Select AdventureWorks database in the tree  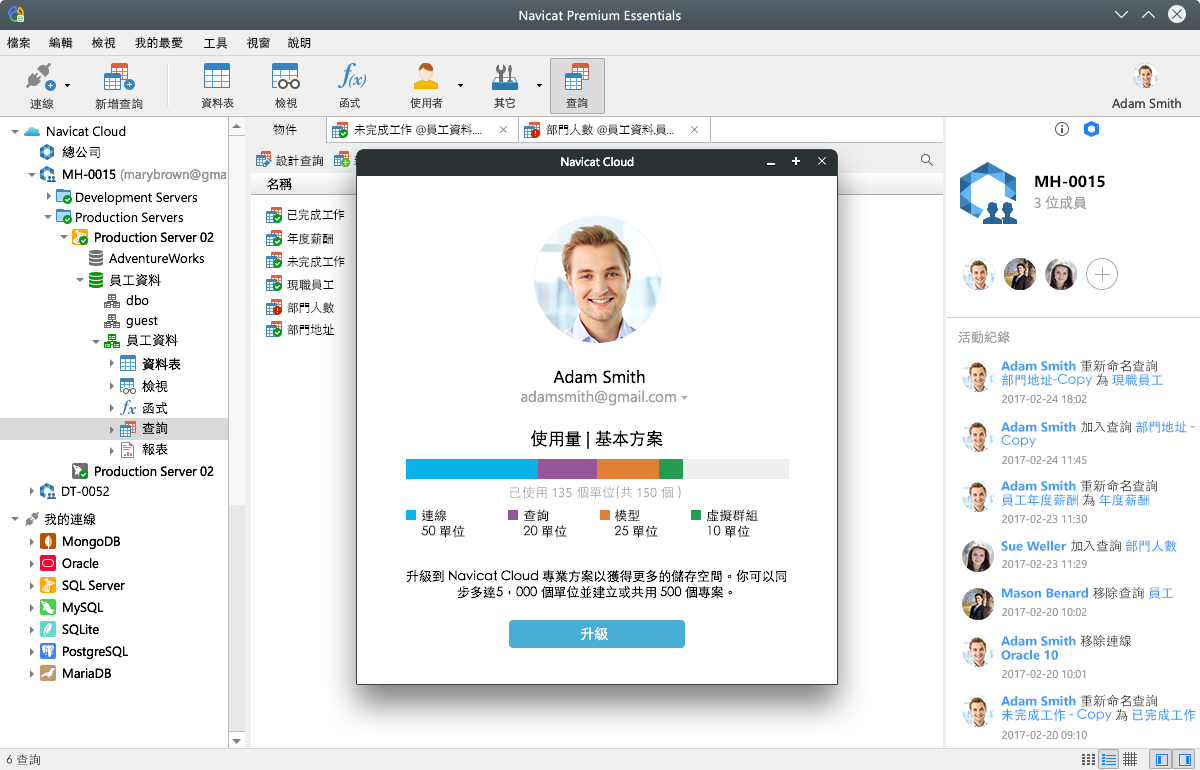pyautogui.click(x=147, y=258)
